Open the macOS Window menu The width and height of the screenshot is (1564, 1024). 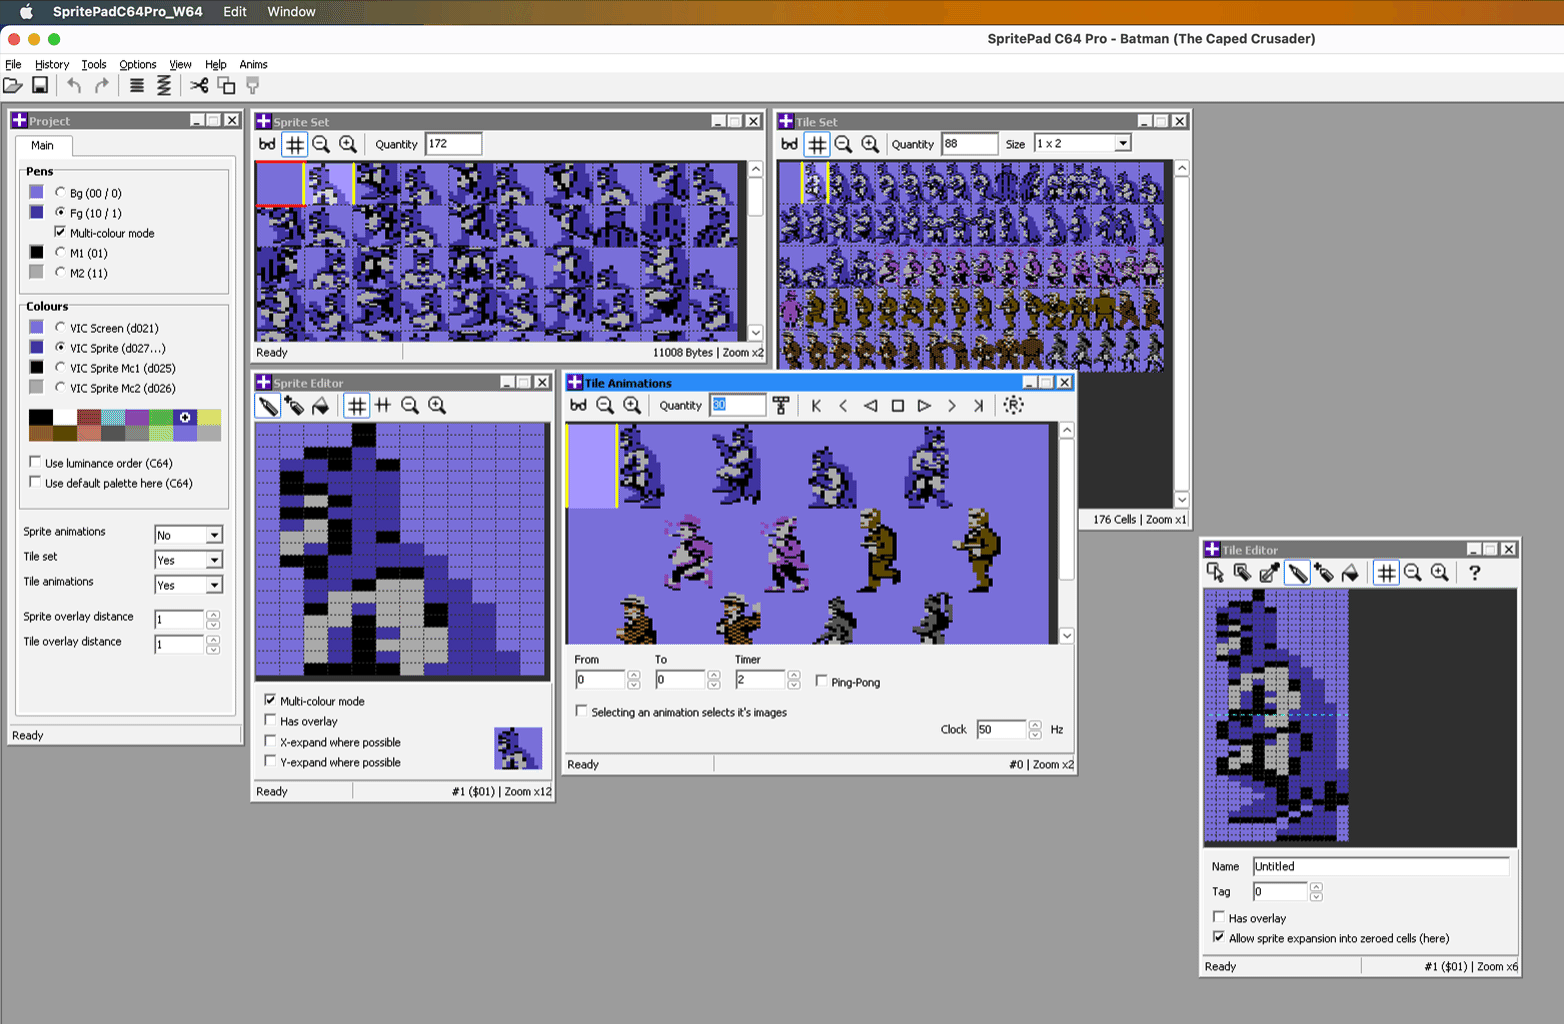291,12
